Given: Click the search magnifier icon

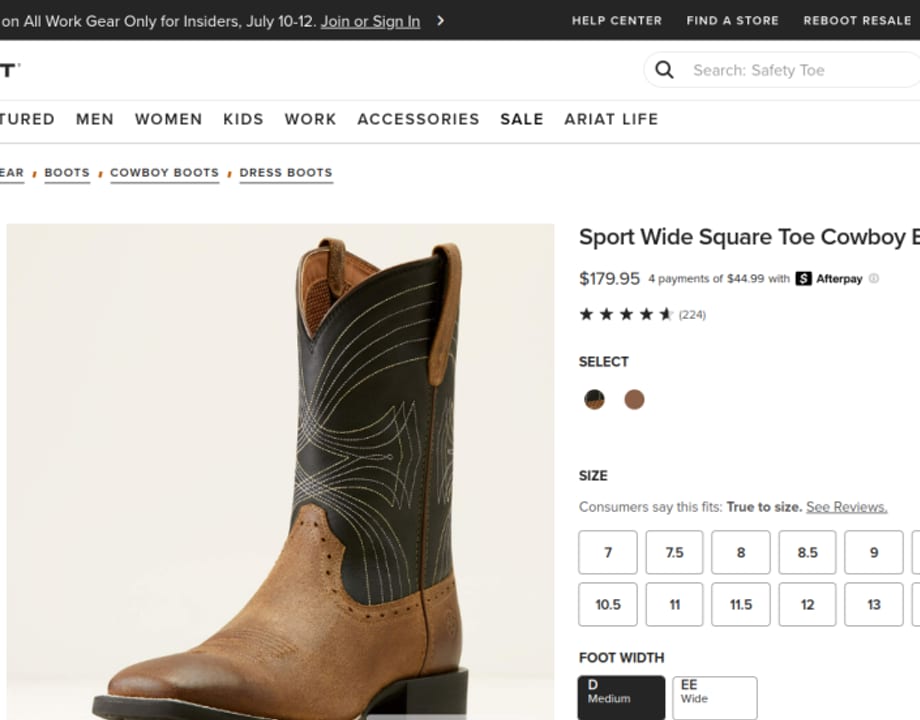Looking at the screenshot, I should (x=664, y=70).
